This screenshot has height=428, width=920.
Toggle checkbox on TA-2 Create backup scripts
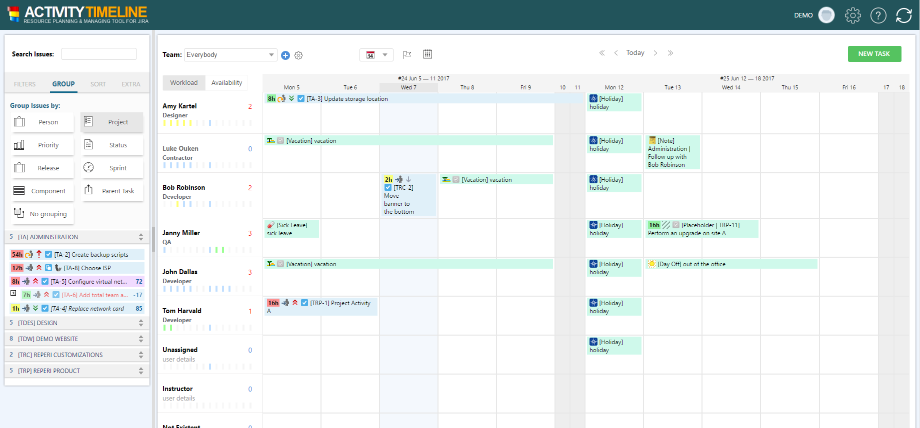(x=47, y=254)
